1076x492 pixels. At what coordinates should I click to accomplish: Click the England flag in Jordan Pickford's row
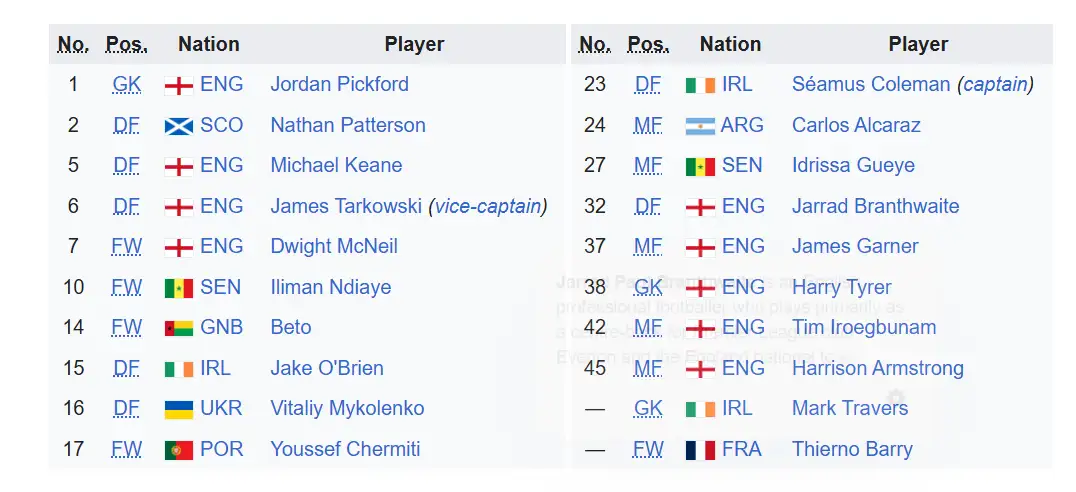tap(179, 85)
